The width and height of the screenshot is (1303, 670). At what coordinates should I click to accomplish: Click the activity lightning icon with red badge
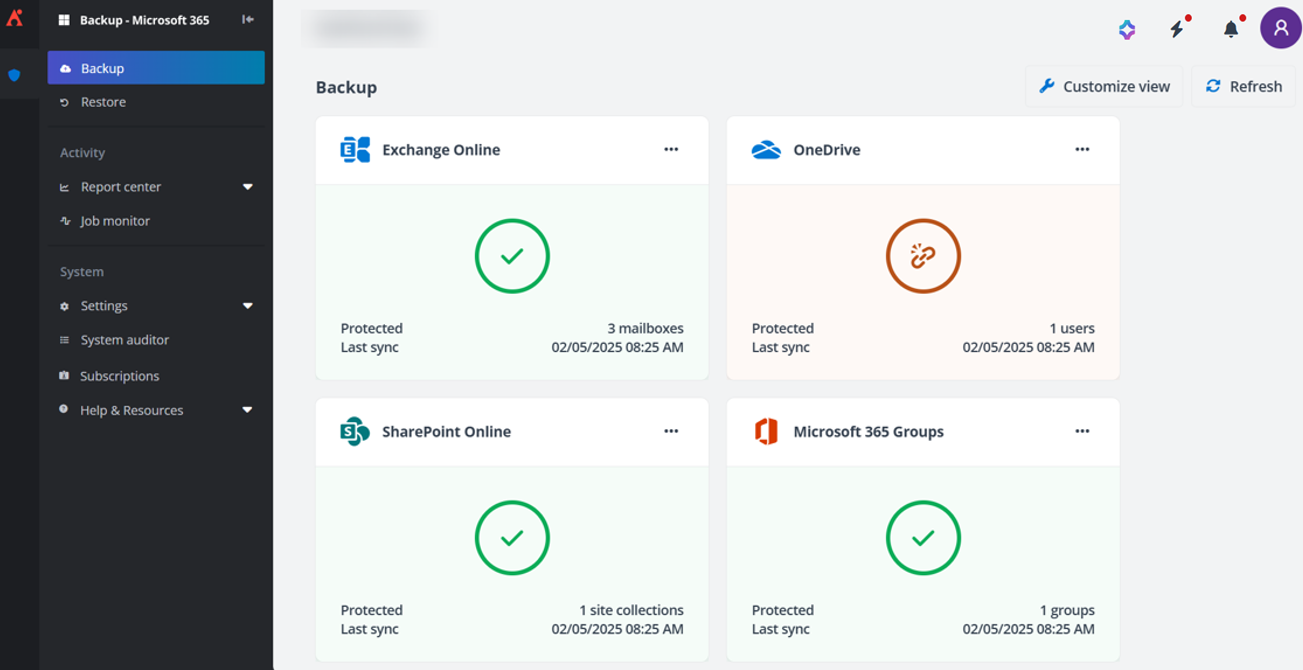pos(1178,29)
